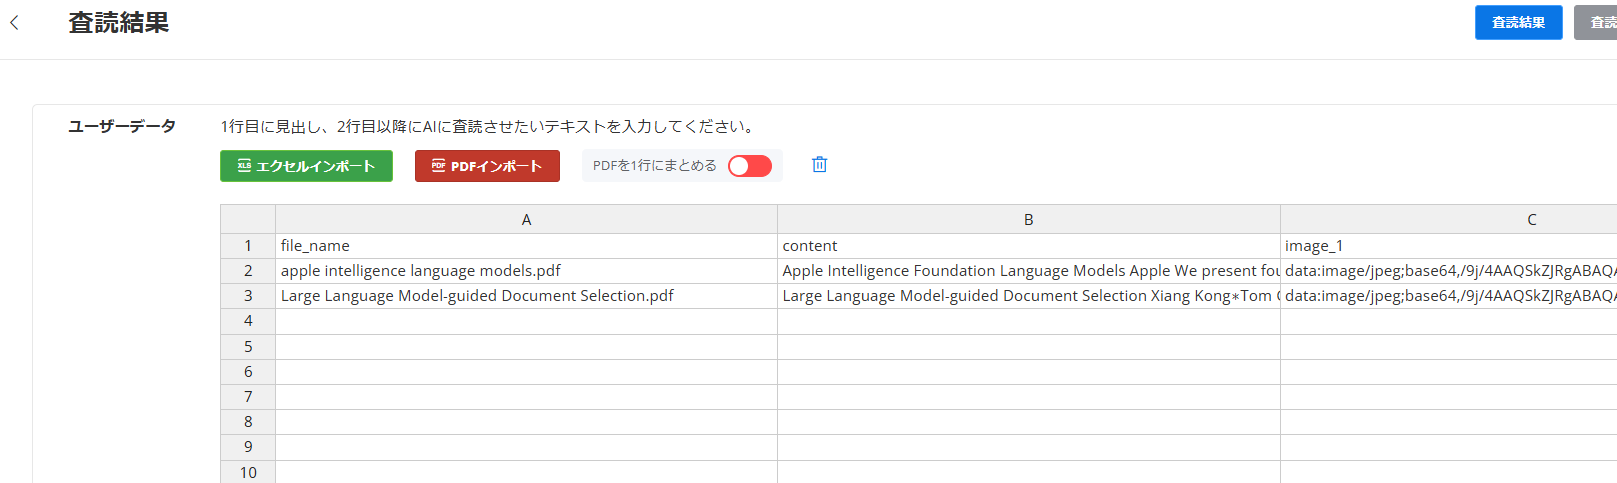The width and height of the screenshot is (1617, 483).
Task: Click the select-all corner cell of the grid
Action: coord(248,220)
